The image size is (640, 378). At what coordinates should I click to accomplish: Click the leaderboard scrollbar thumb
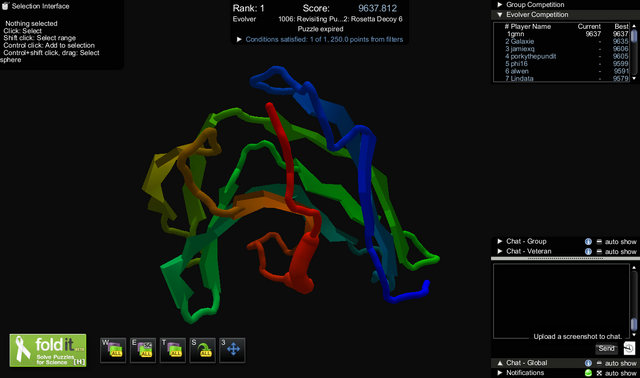tap(634, 36)
